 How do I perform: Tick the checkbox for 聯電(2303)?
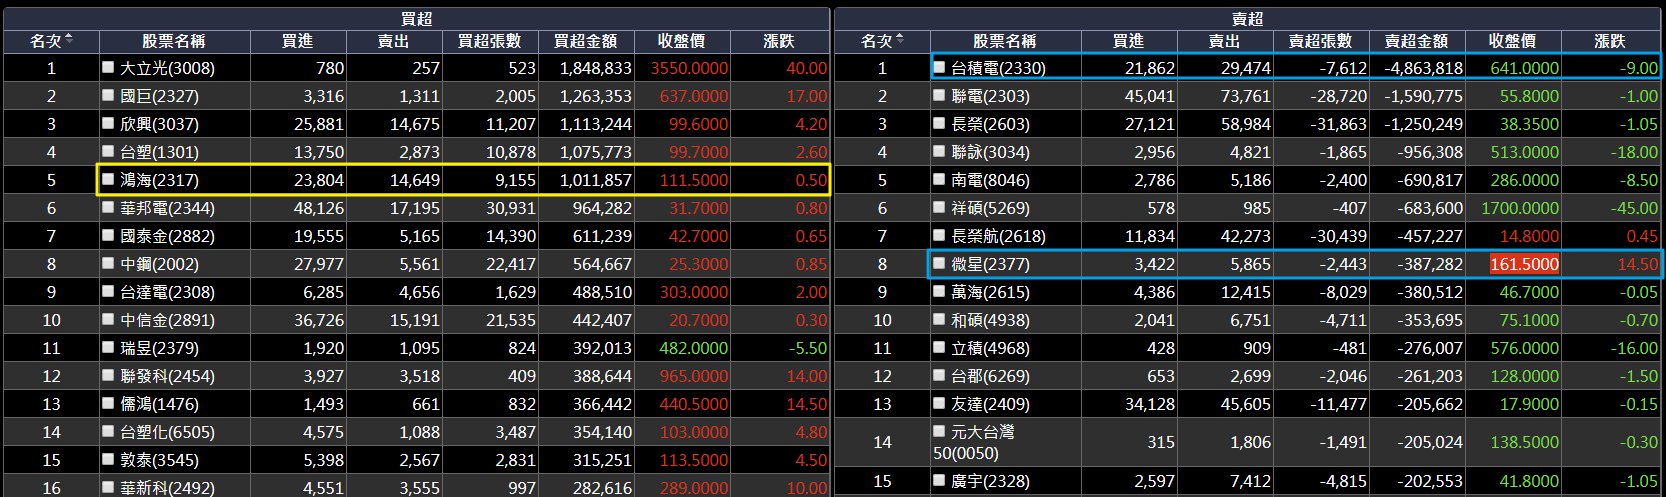click(x=939, y=95)
